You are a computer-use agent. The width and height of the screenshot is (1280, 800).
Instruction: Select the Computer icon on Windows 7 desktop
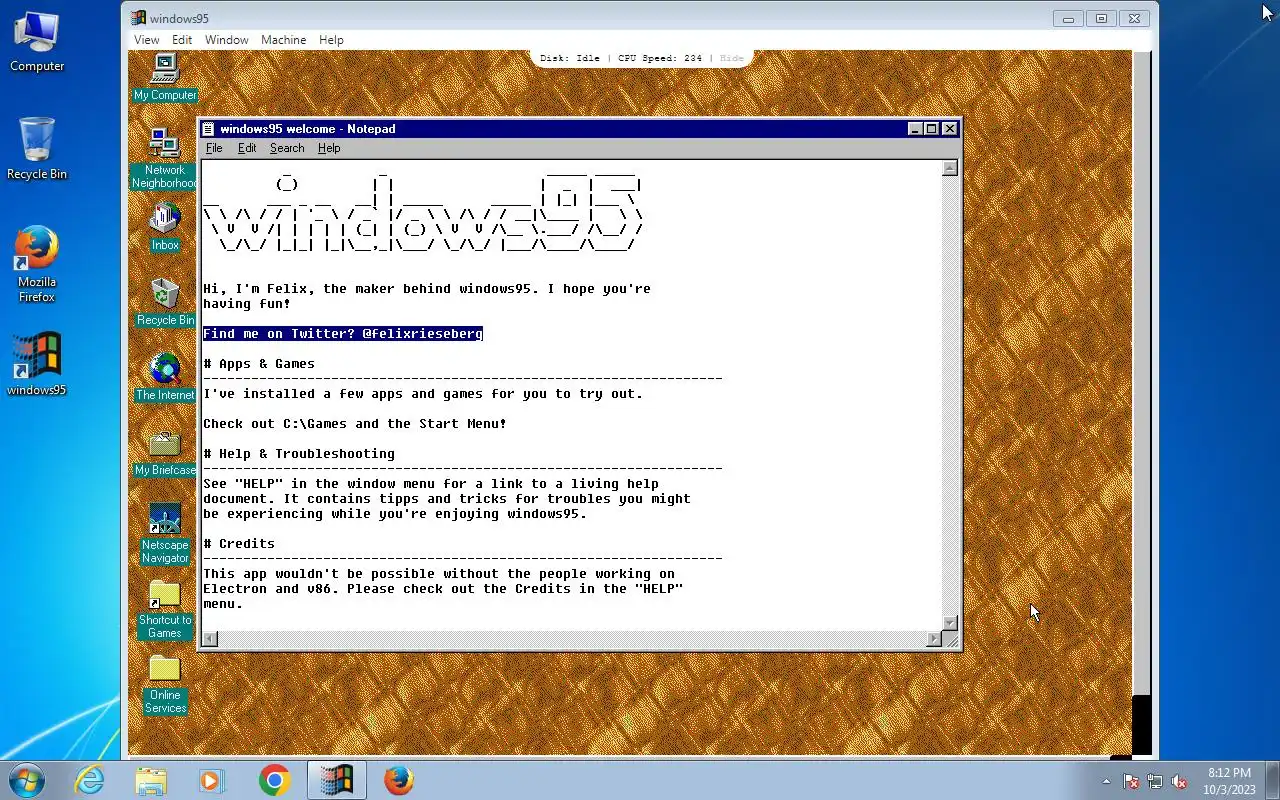pyautogui.click(x=37, y=42)
